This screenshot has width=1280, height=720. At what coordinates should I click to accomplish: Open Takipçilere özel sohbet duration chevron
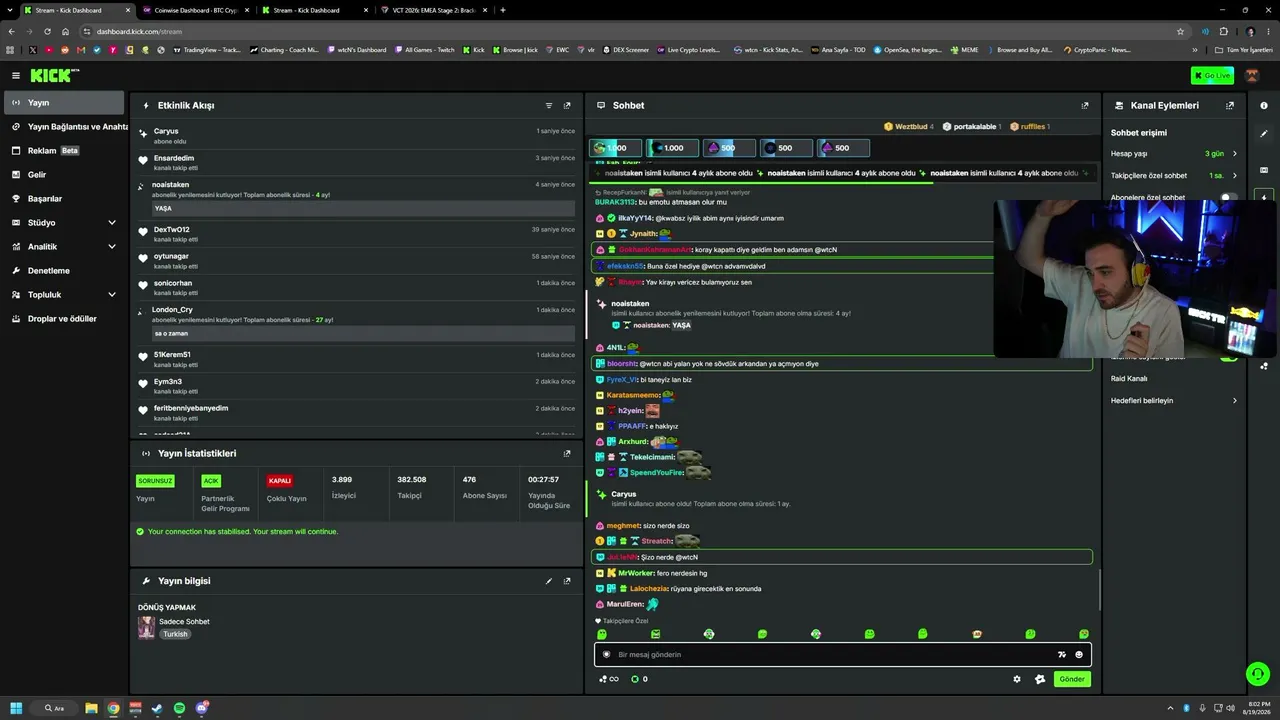(x=1235, y=176)
